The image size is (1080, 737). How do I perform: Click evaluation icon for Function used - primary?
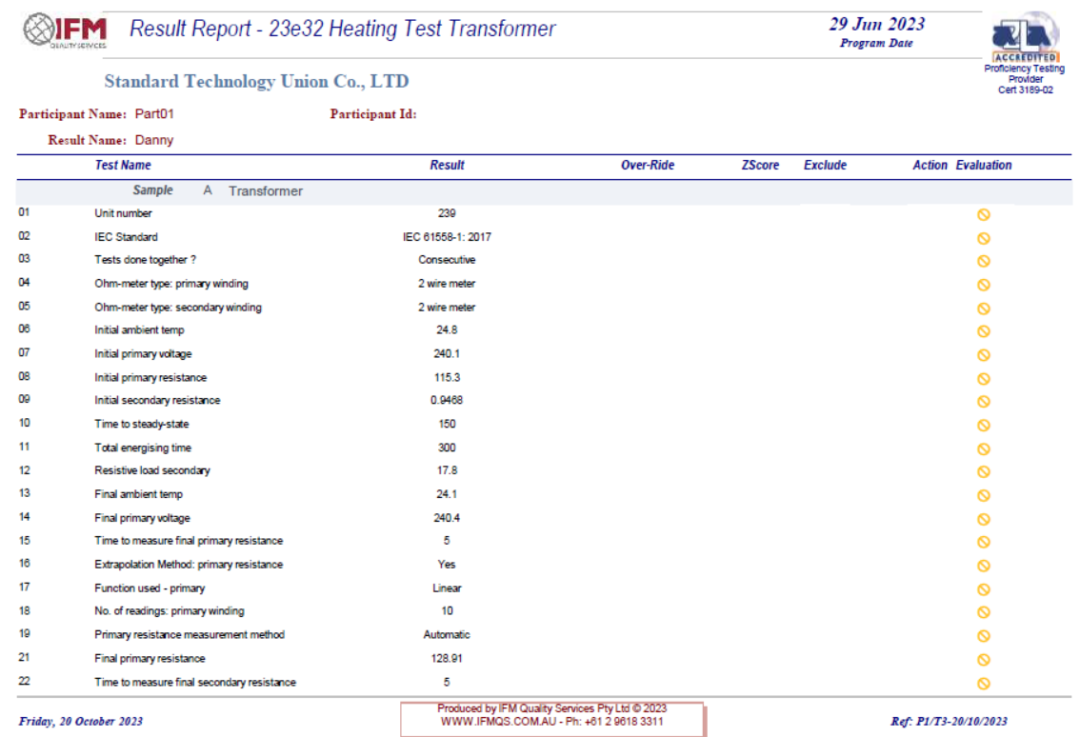tap(983, 590)
